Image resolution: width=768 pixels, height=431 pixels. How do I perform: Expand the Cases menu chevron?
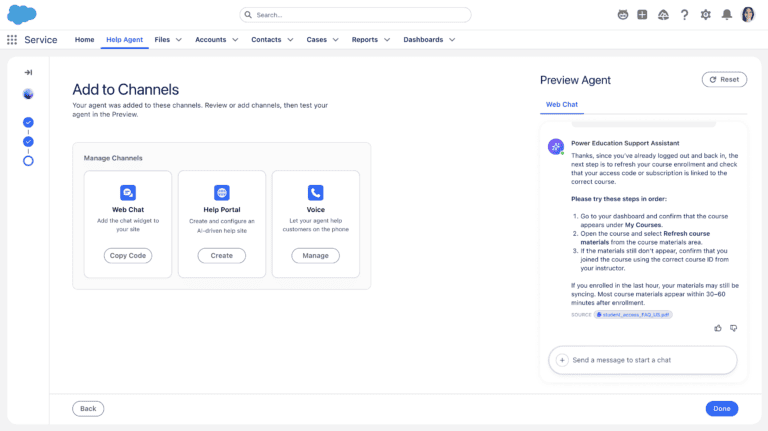coord(336,40)
